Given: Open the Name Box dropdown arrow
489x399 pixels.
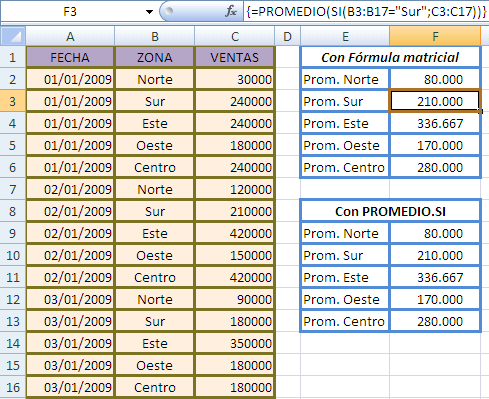Looking at the screenshot, I should coord(149,12).
